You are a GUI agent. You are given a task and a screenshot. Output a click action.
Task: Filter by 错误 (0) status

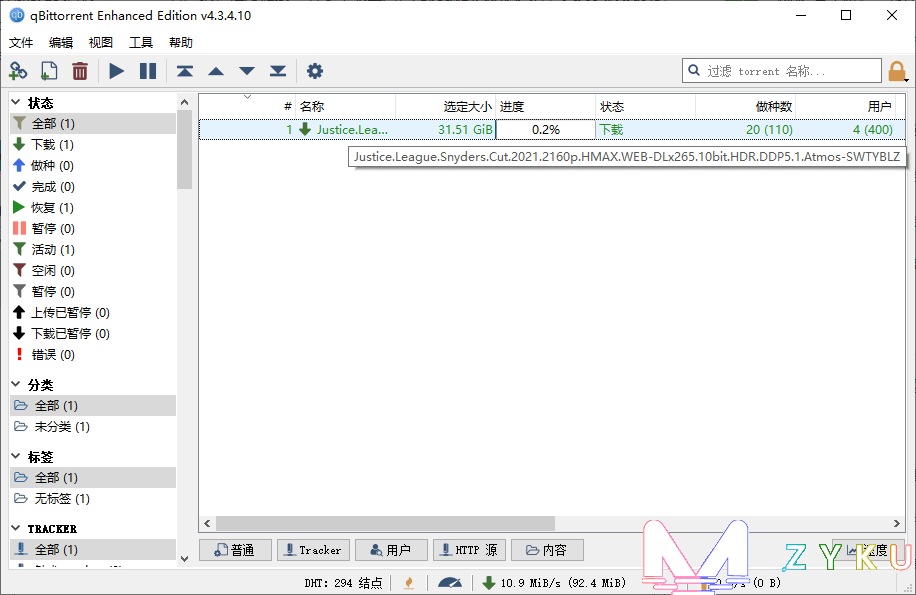pos(93,355)
